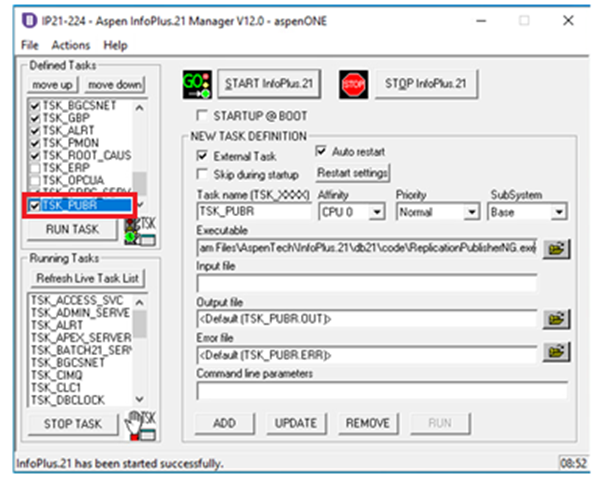Screen dimensions: 598x478
Task: Open the Affinity CPU 0 dropdown
Action: [x=376, y=212]
